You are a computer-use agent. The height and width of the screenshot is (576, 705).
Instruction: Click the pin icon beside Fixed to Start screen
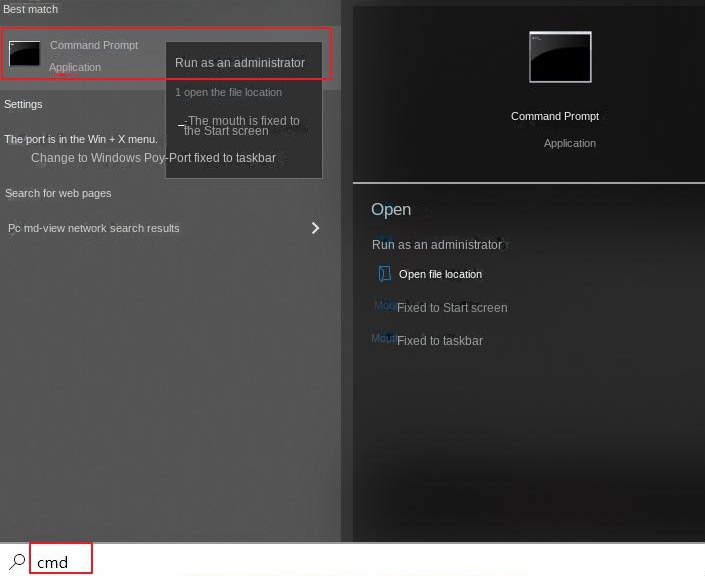(384, 307)
